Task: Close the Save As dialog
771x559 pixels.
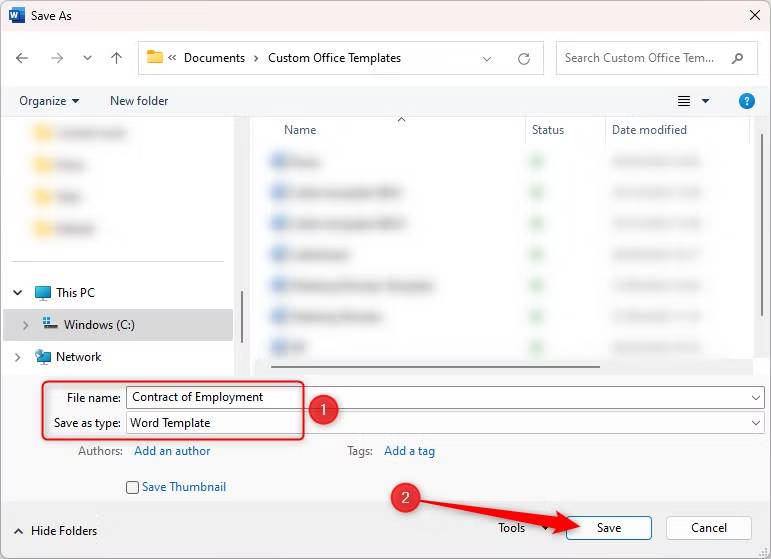Action: (x=755, y=15)
